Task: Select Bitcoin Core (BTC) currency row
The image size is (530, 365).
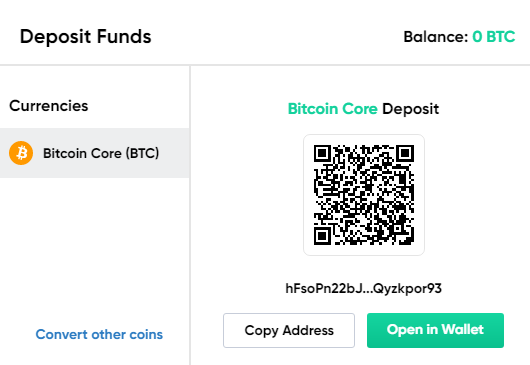Action: [x=95, y=153]
